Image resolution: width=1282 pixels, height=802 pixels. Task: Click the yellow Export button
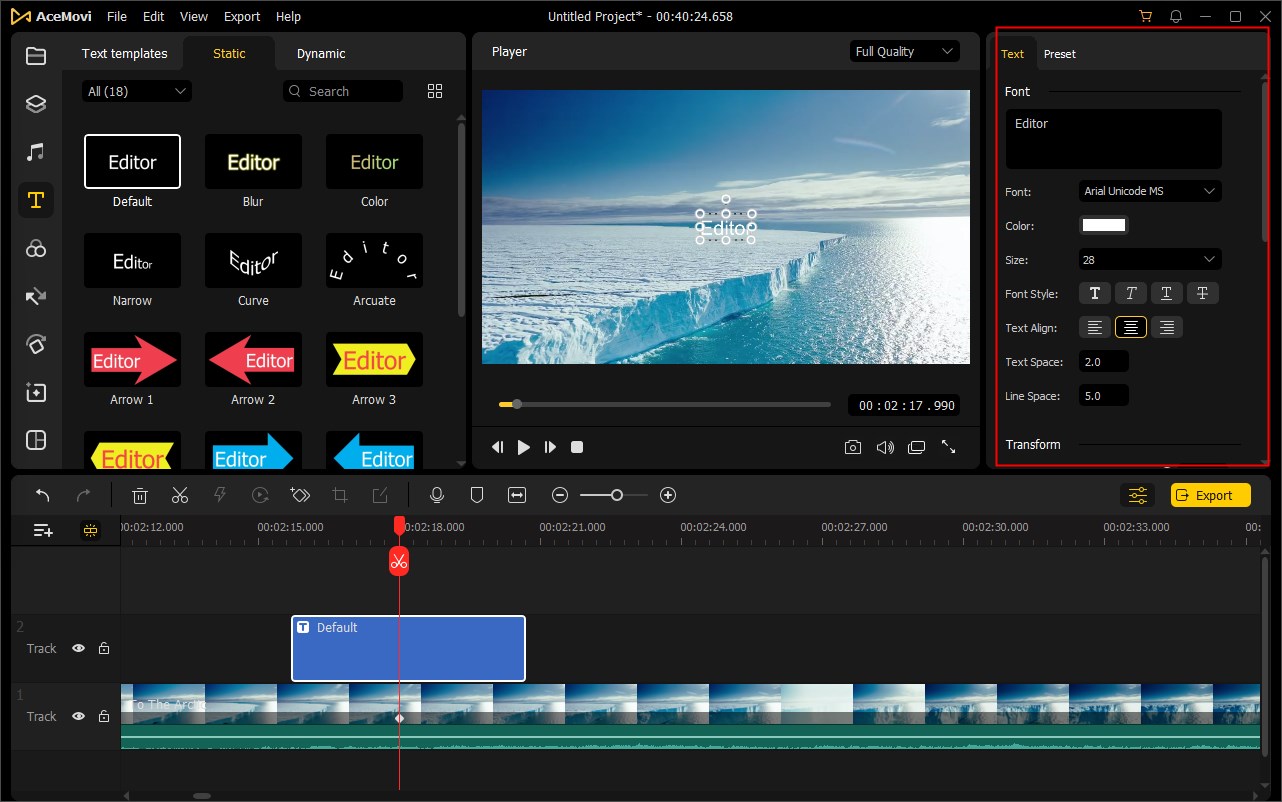tap(1210, 495)
